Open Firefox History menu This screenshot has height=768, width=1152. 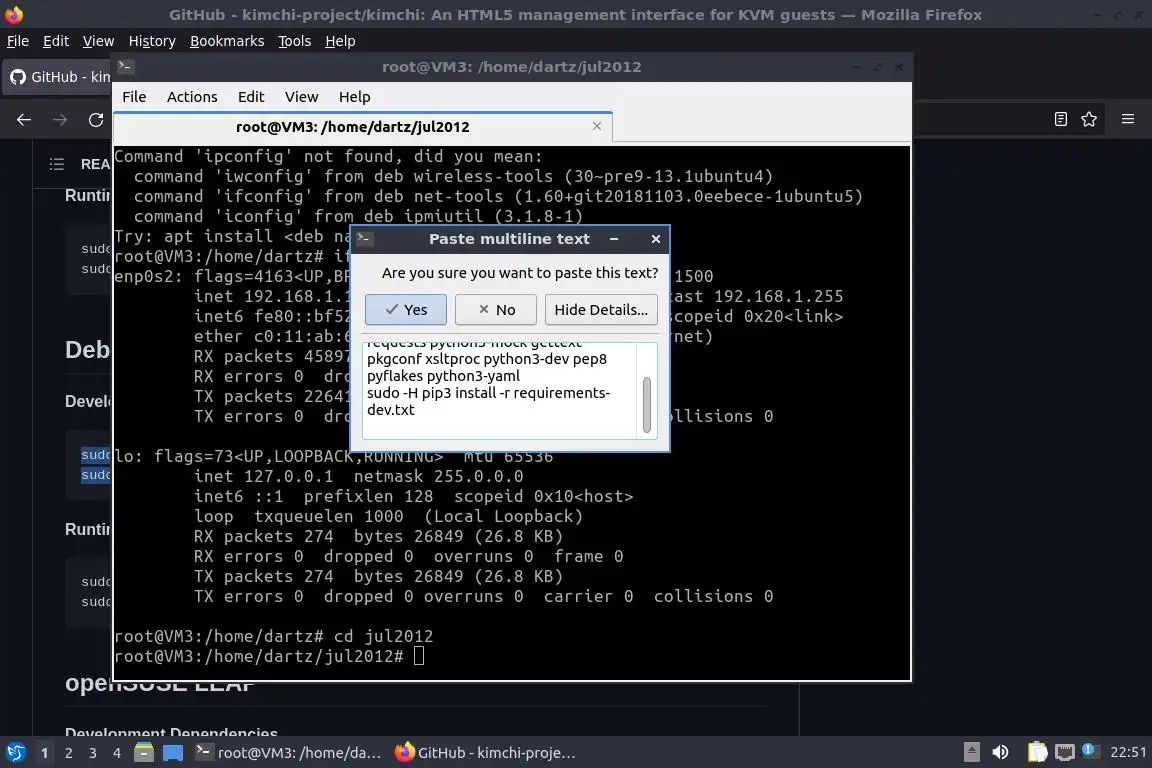[152, 41]
